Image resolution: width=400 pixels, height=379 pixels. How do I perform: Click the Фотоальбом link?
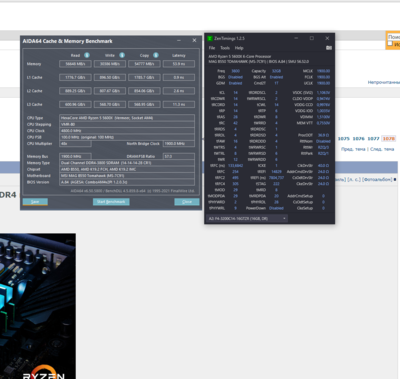378,180
